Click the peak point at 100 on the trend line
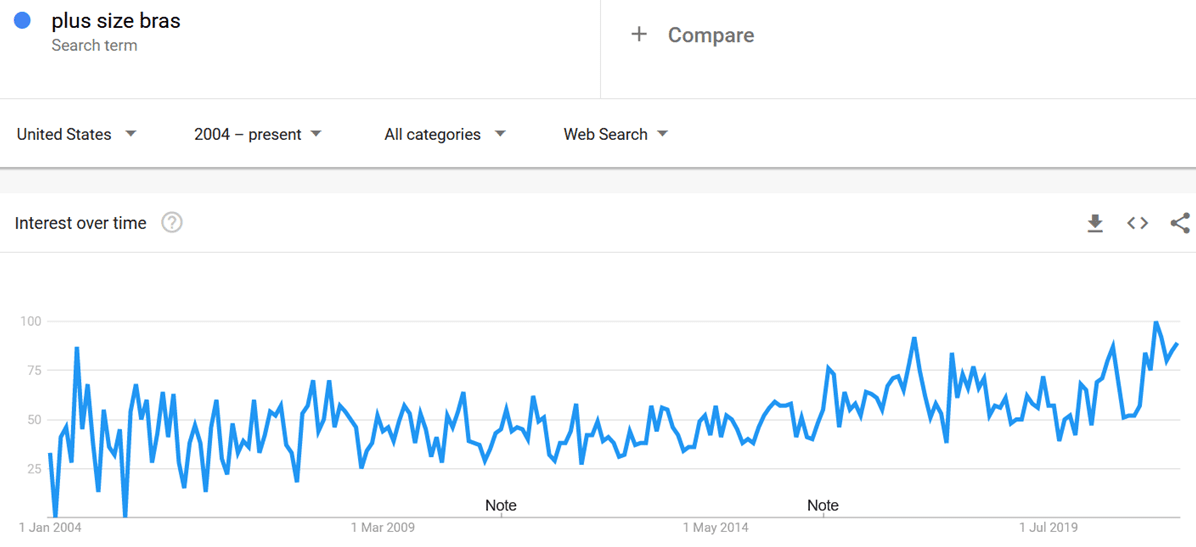This screenshot has height=547, width=1196. pos(1156,322)
